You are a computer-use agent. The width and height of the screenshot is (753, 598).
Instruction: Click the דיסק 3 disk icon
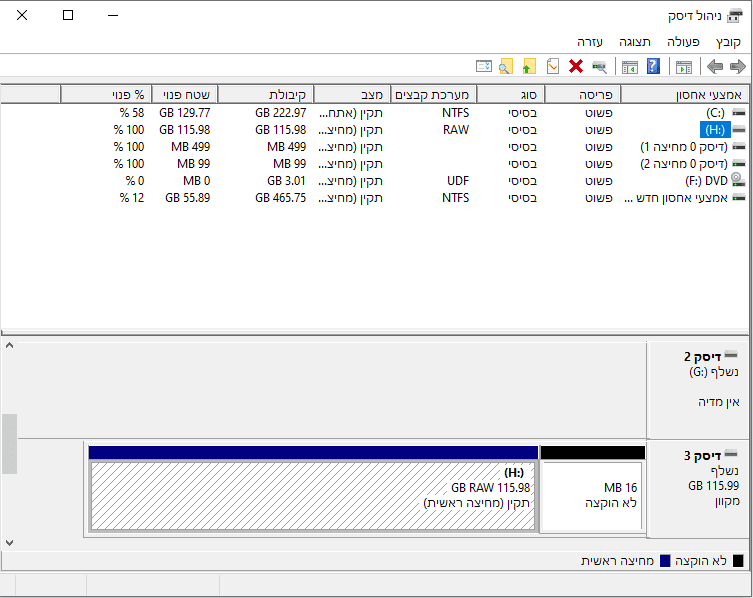(731, 453)
